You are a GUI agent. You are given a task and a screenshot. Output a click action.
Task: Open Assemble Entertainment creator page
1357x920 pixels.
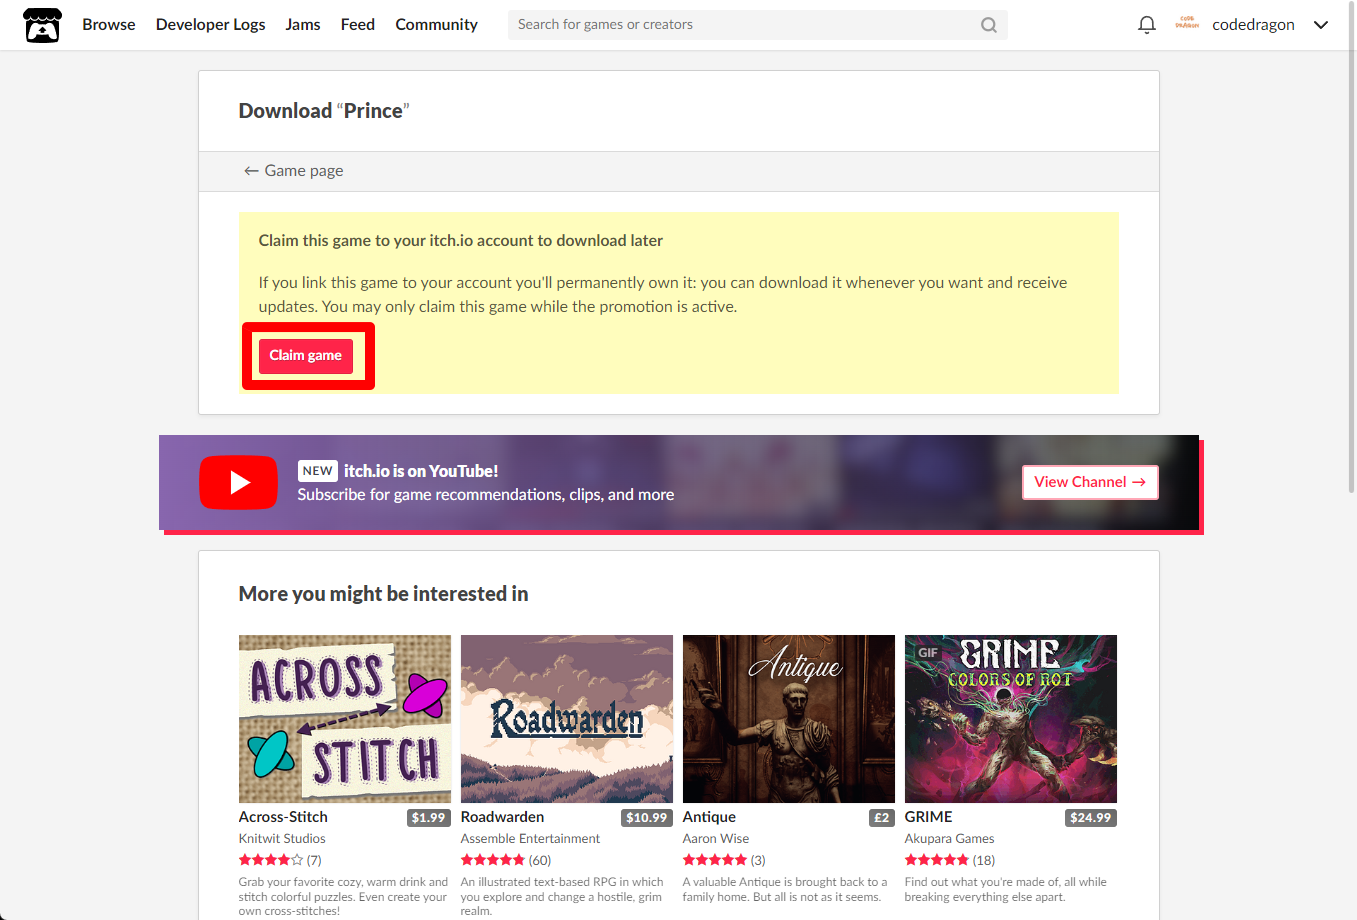[x=530, y=839]
